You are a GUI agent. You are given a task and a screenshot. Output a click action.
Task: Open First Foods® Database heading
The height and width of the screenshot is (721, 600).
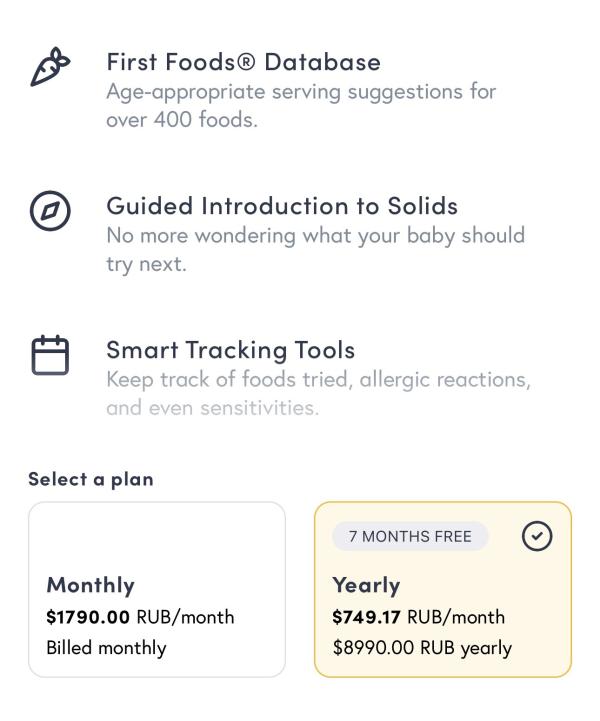point(244,62)
